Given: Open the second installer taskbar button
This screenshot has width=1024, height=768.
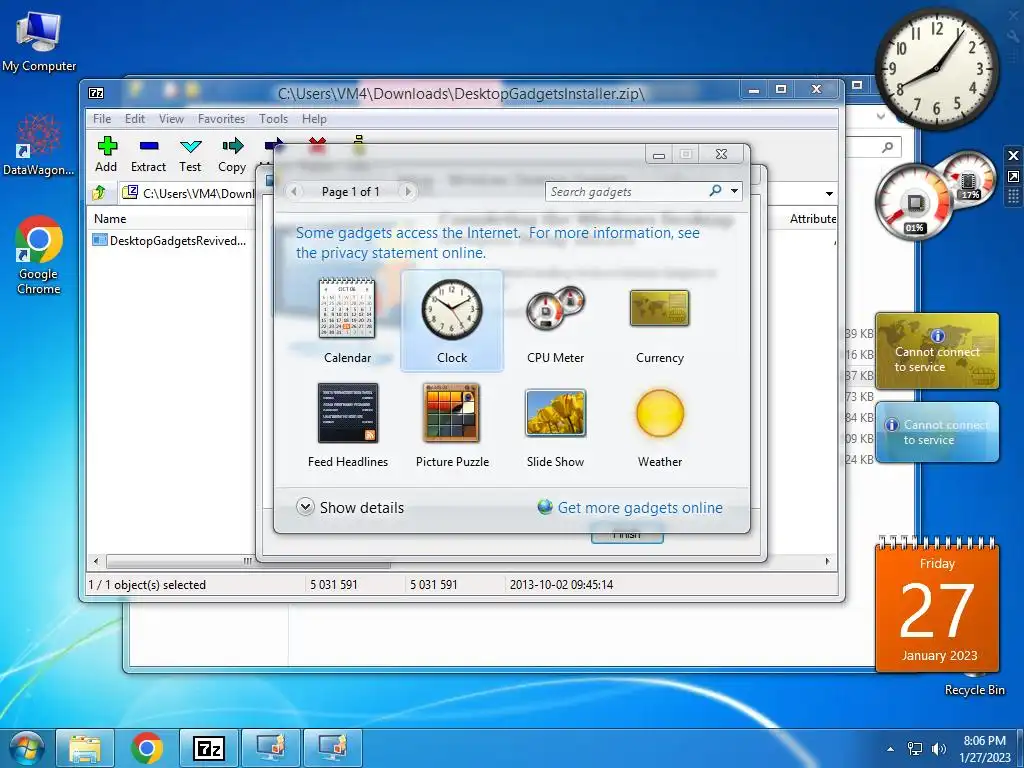Looking at the screenshot, I should click(332, 748).
